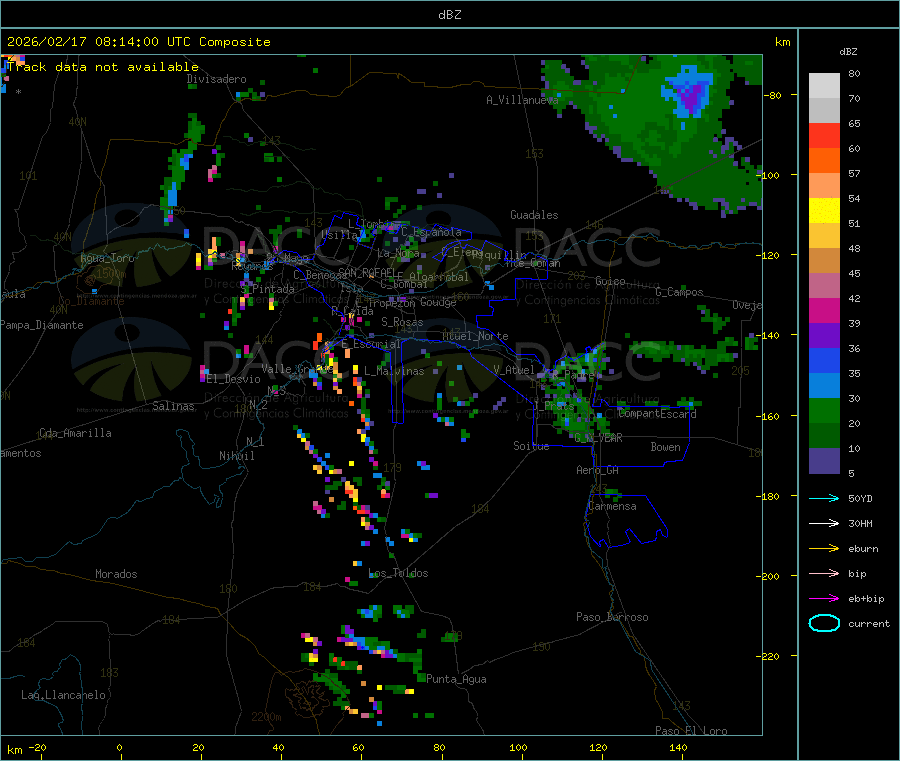This screenshot has height=761, width=900.
Task: Click the 'Soitue' map label
Action: pyautogui.click(x=531, y=446)
